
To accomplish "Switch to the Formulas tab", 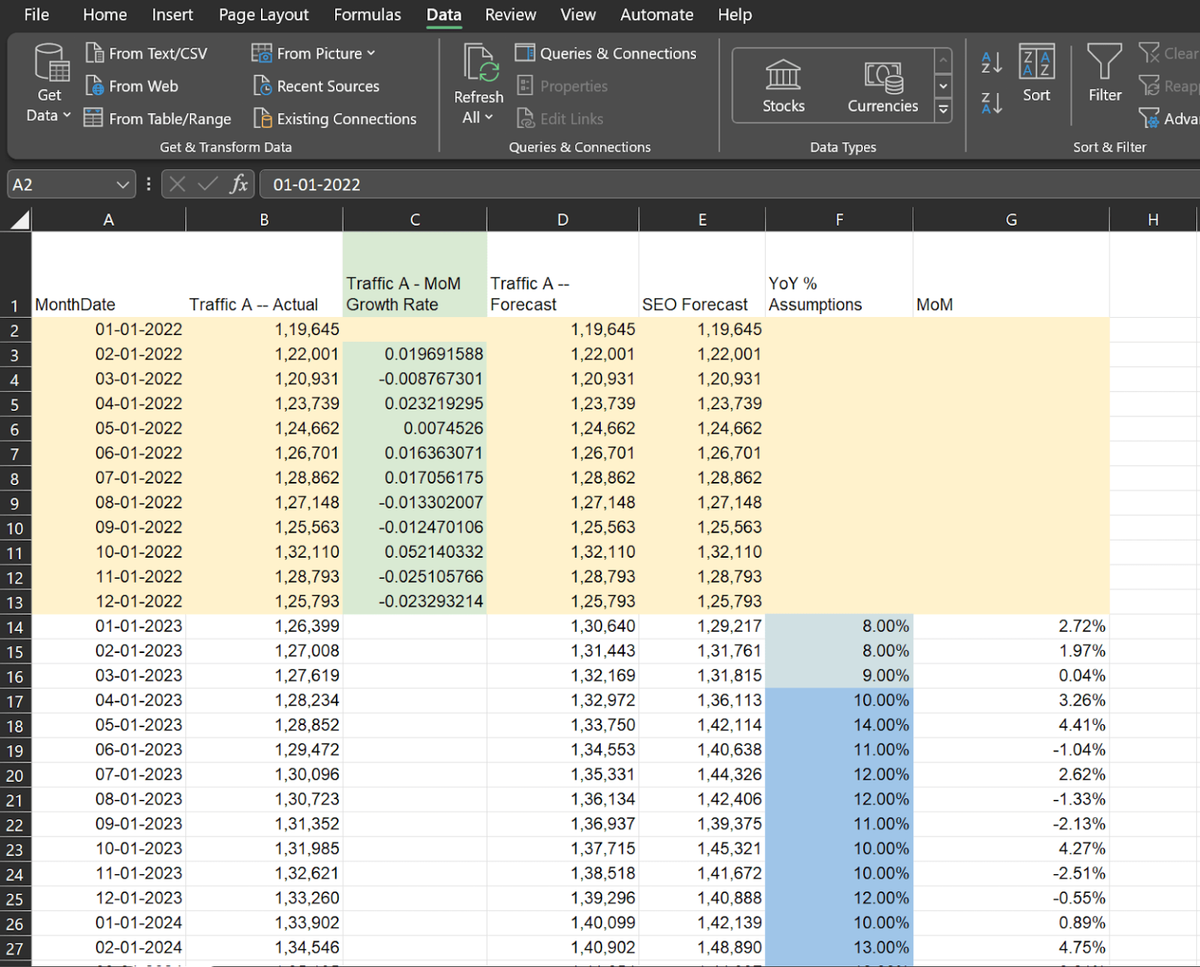I will point(367,15).
